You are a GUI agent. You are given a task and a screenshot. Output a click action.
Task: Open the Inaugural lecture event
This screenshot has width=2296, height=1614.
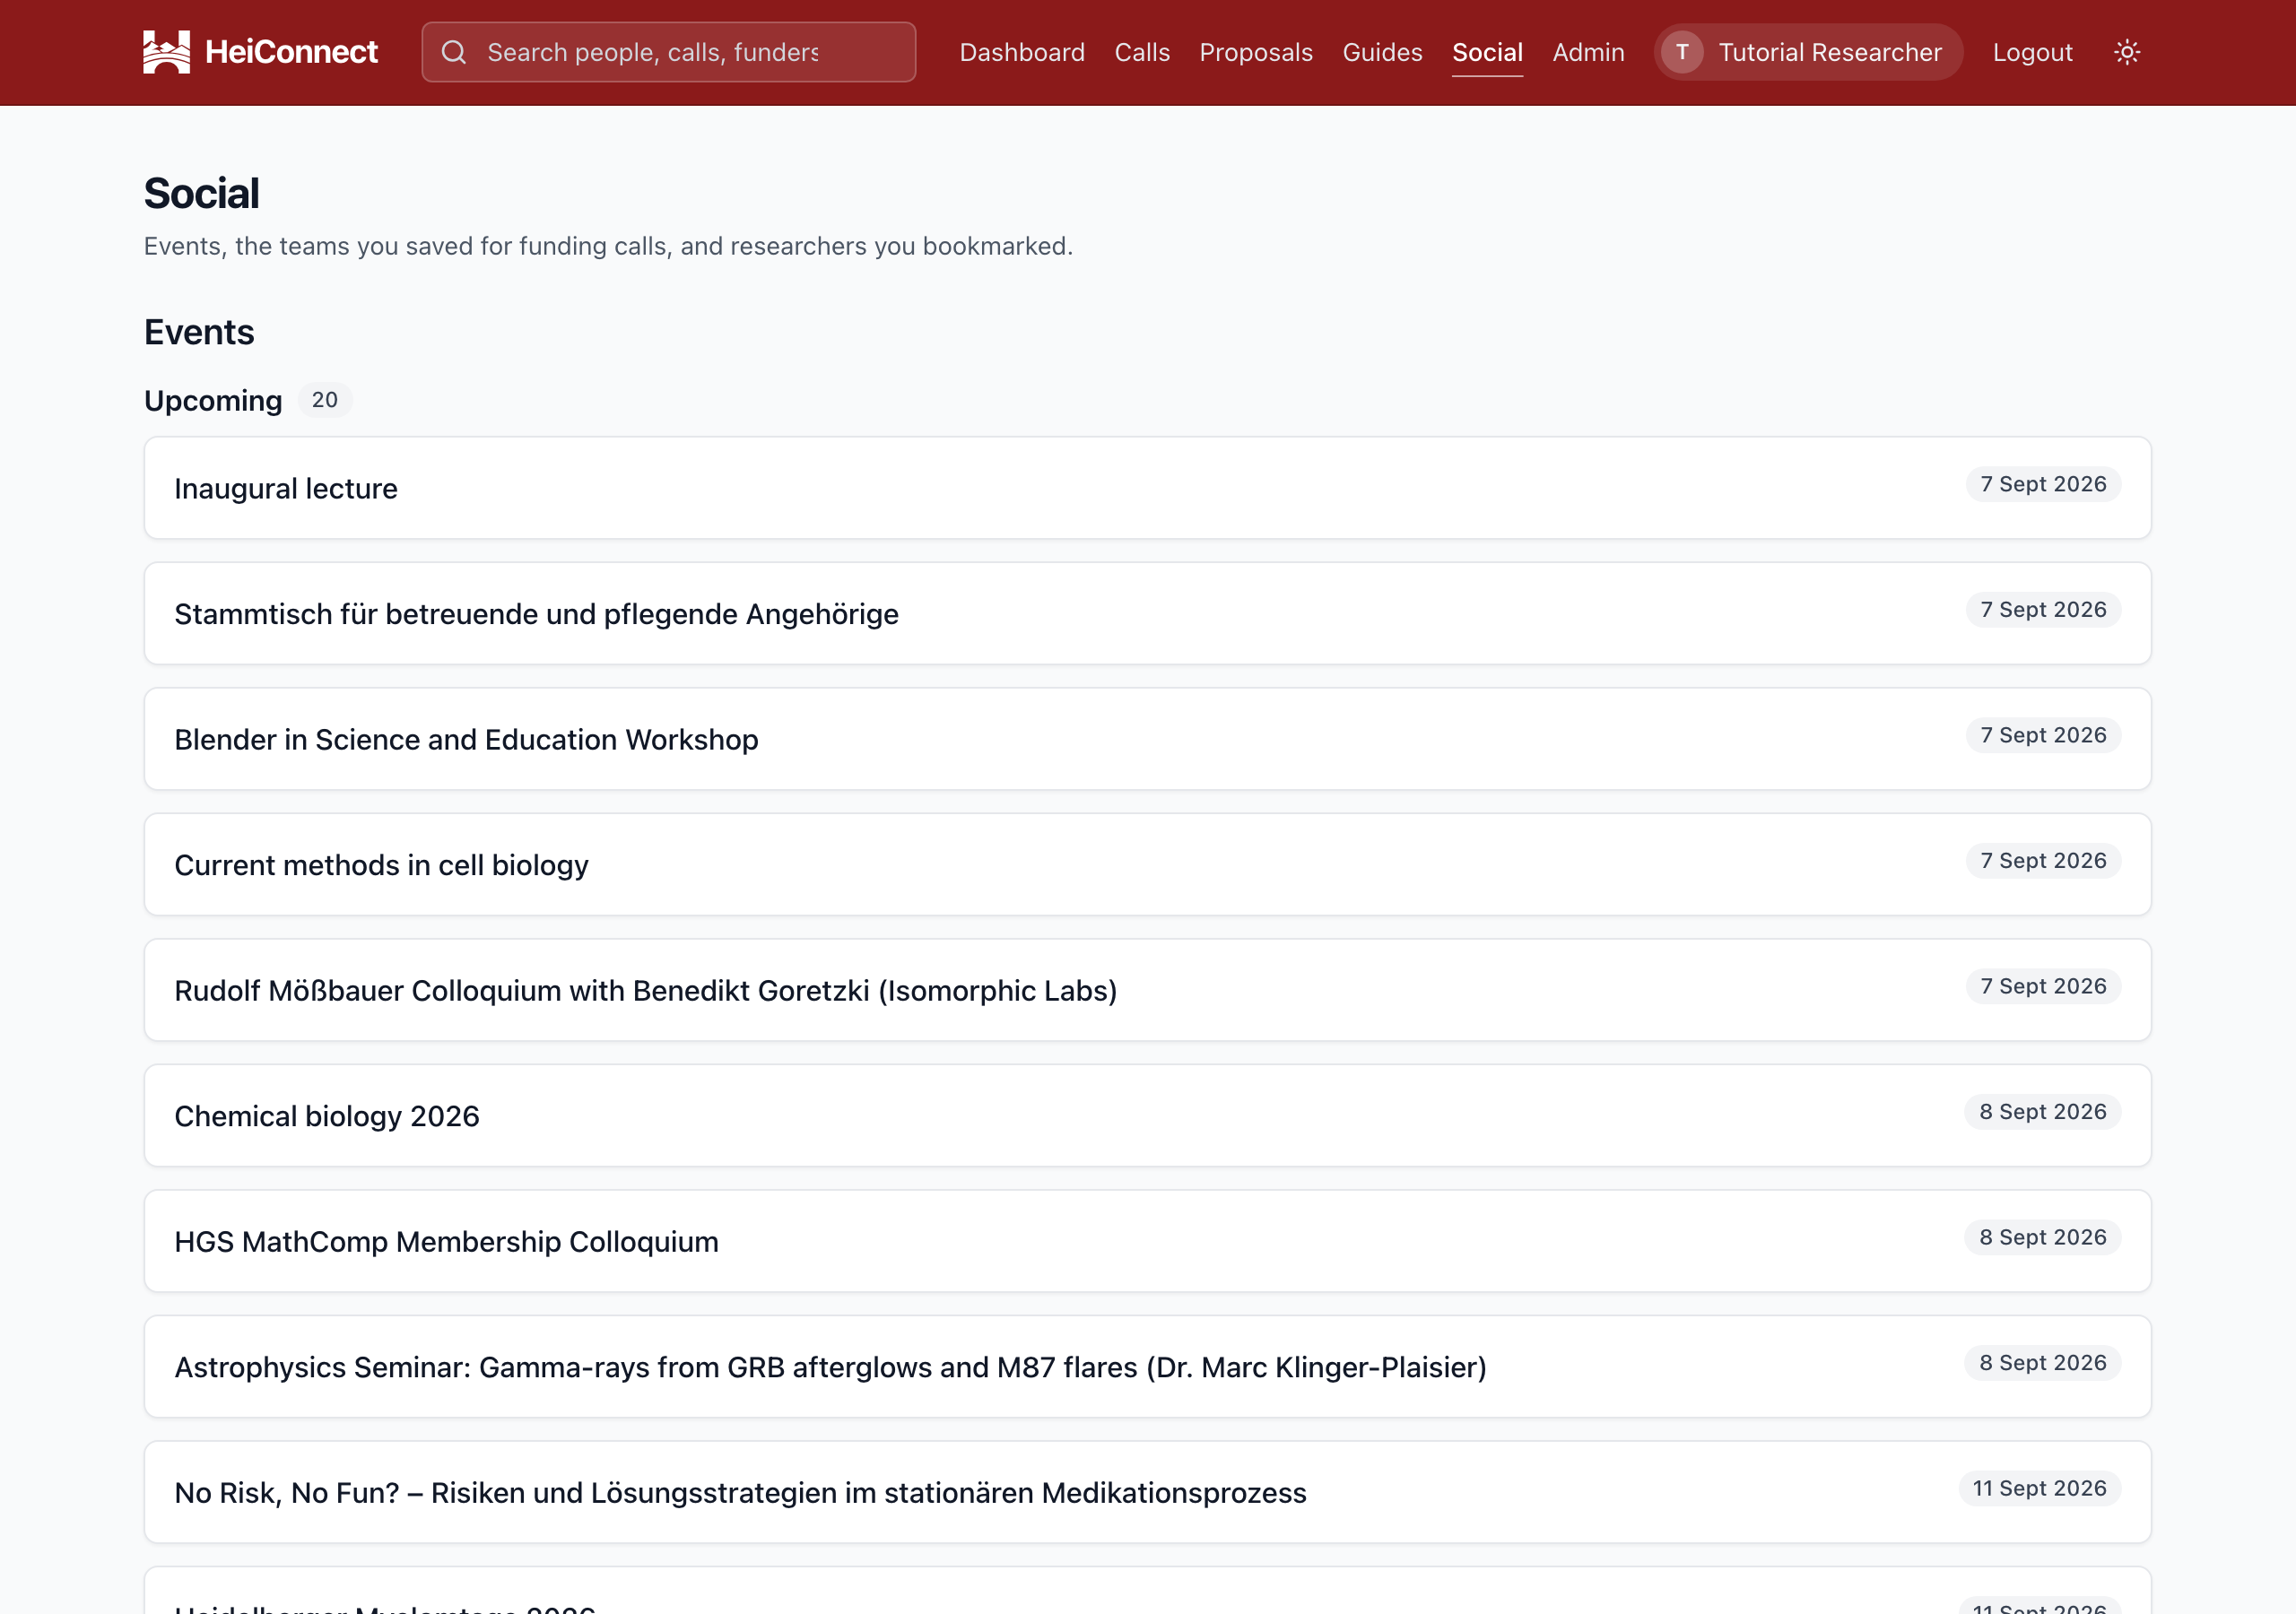1147,488
